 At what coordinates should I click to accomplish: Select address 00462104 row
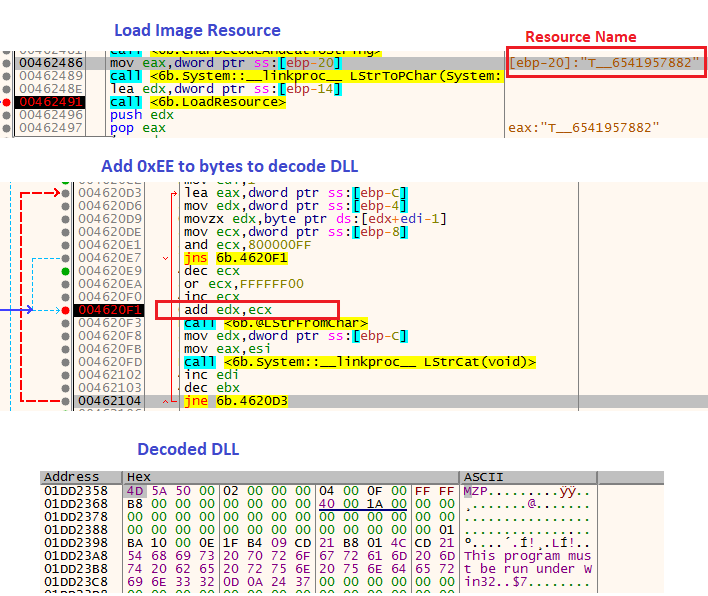coord(110,401)
